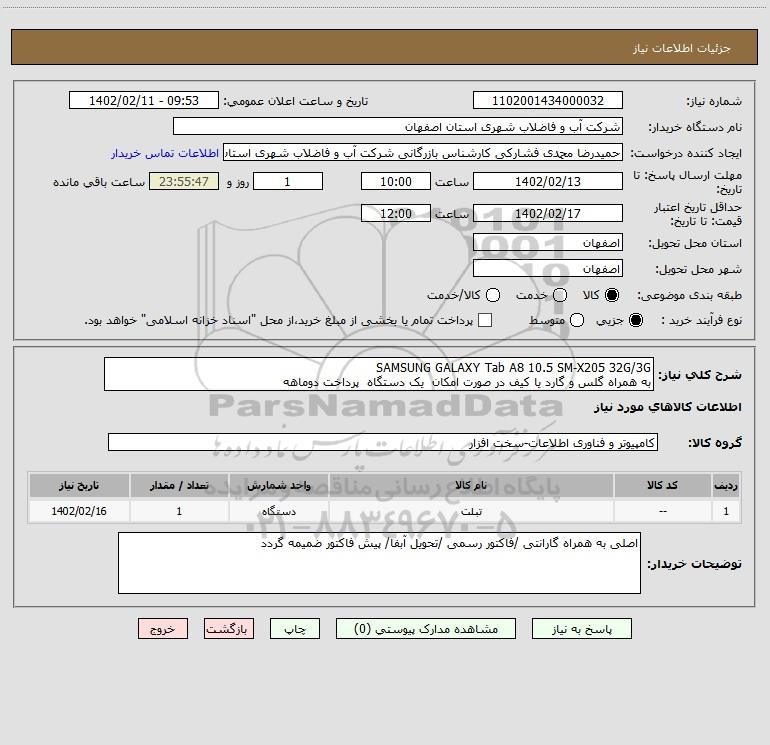Click the validity hour field 12:00

(396, 214)
